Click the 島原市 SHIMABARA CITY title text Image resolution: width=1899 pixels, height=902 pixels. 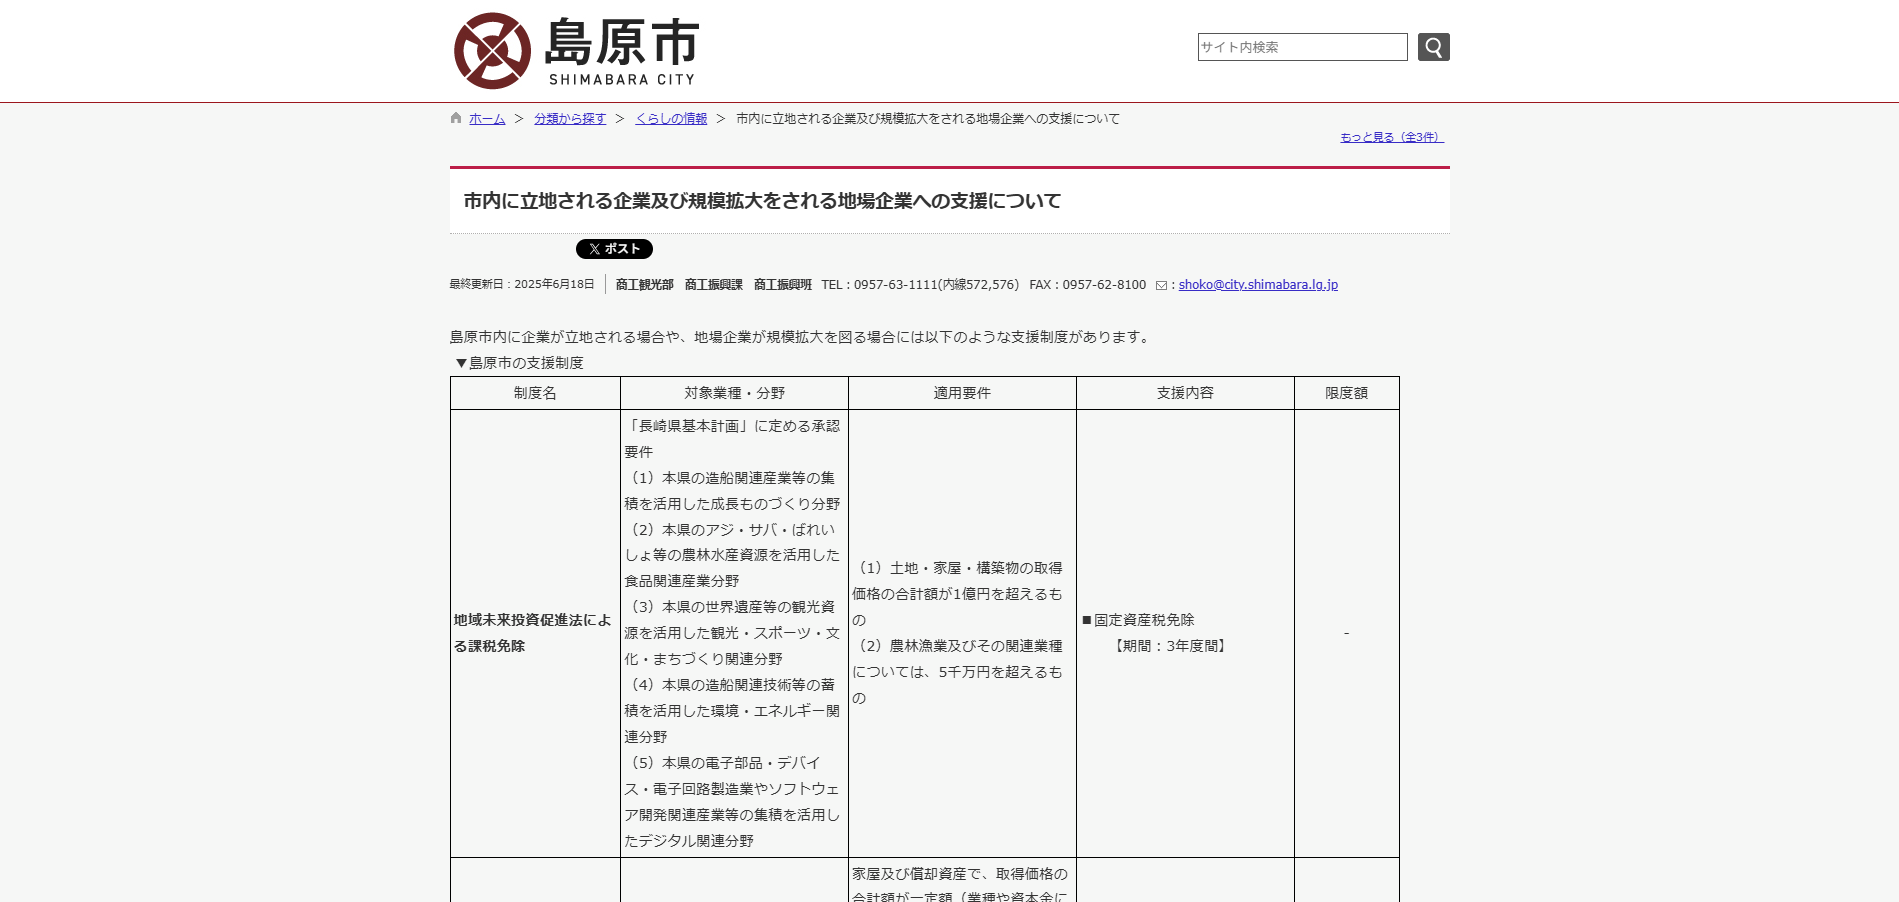[622, 52]
